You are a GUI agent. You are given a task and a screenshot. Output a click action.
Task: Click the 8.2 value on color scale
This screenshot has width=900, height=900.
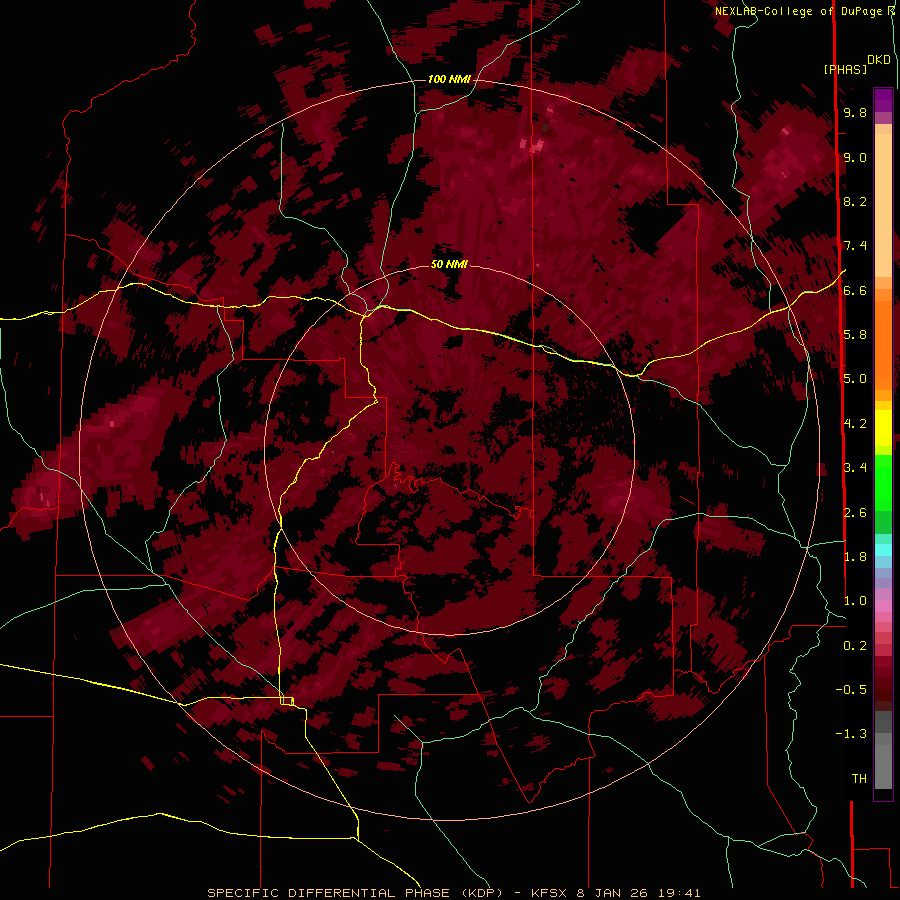[x=855, y=201]
